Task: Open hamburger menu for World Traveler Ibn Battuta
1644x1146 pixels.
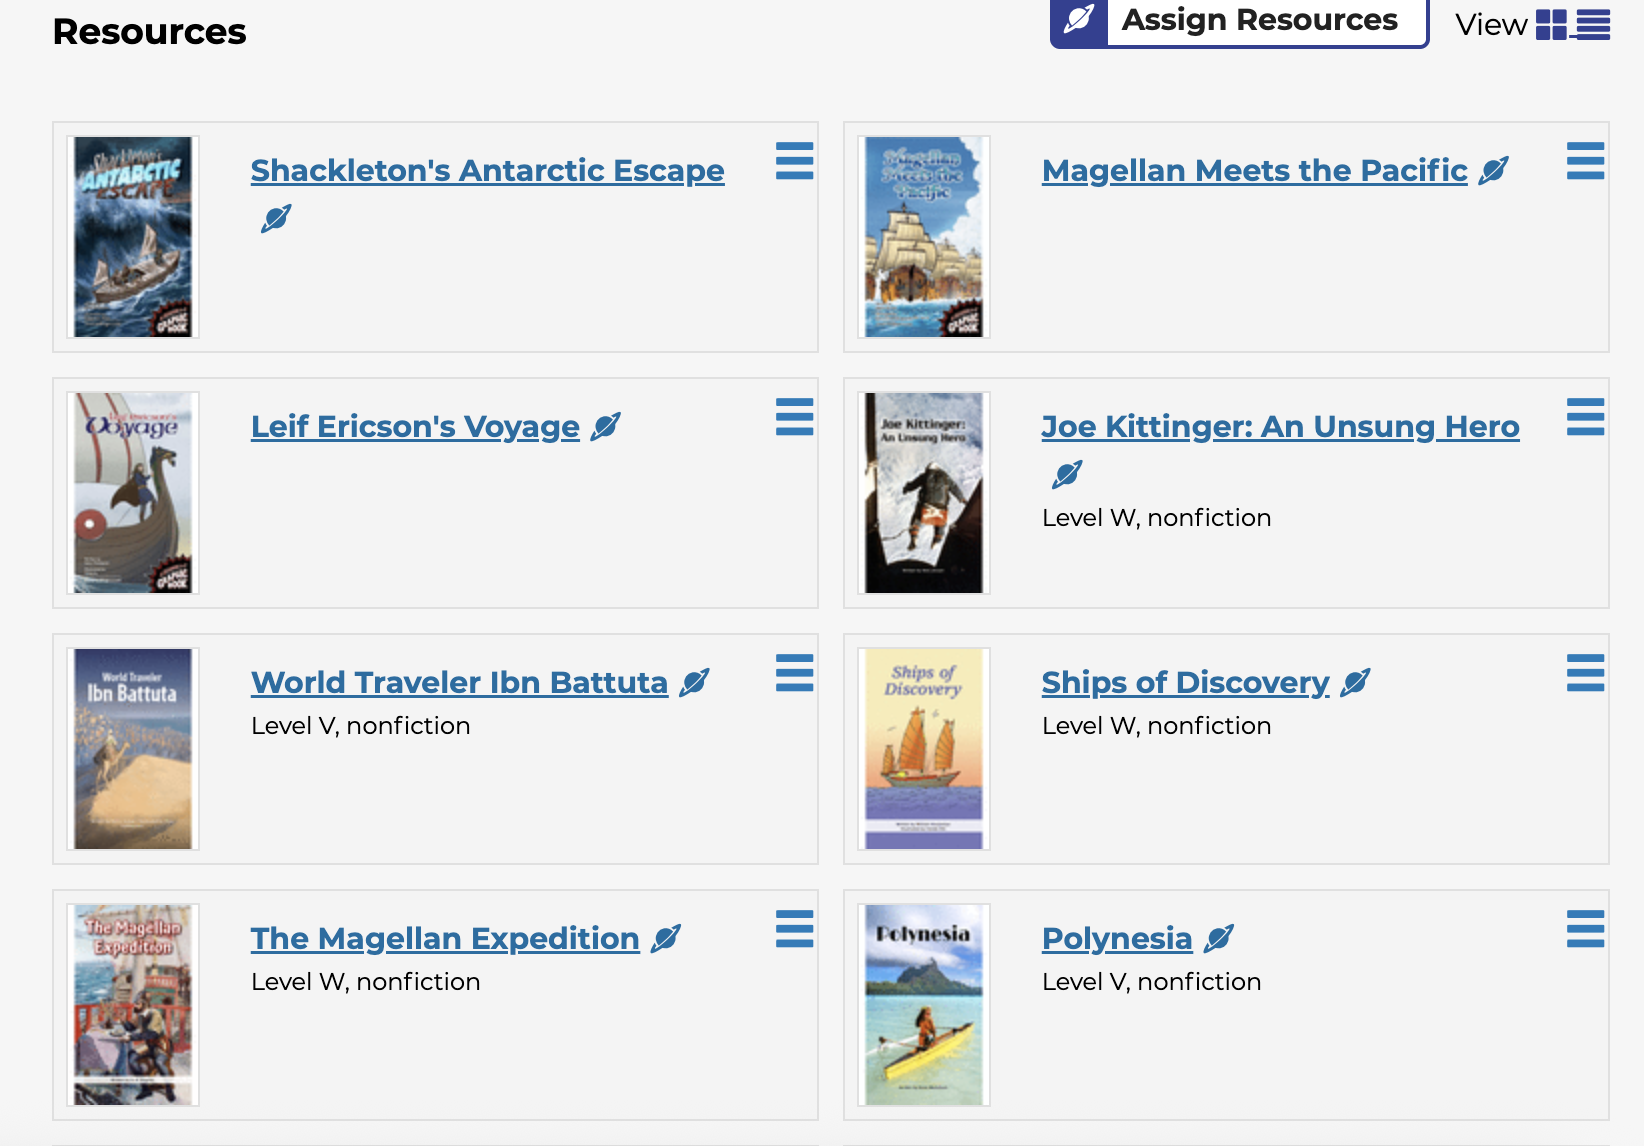Action: click(794, 673)
